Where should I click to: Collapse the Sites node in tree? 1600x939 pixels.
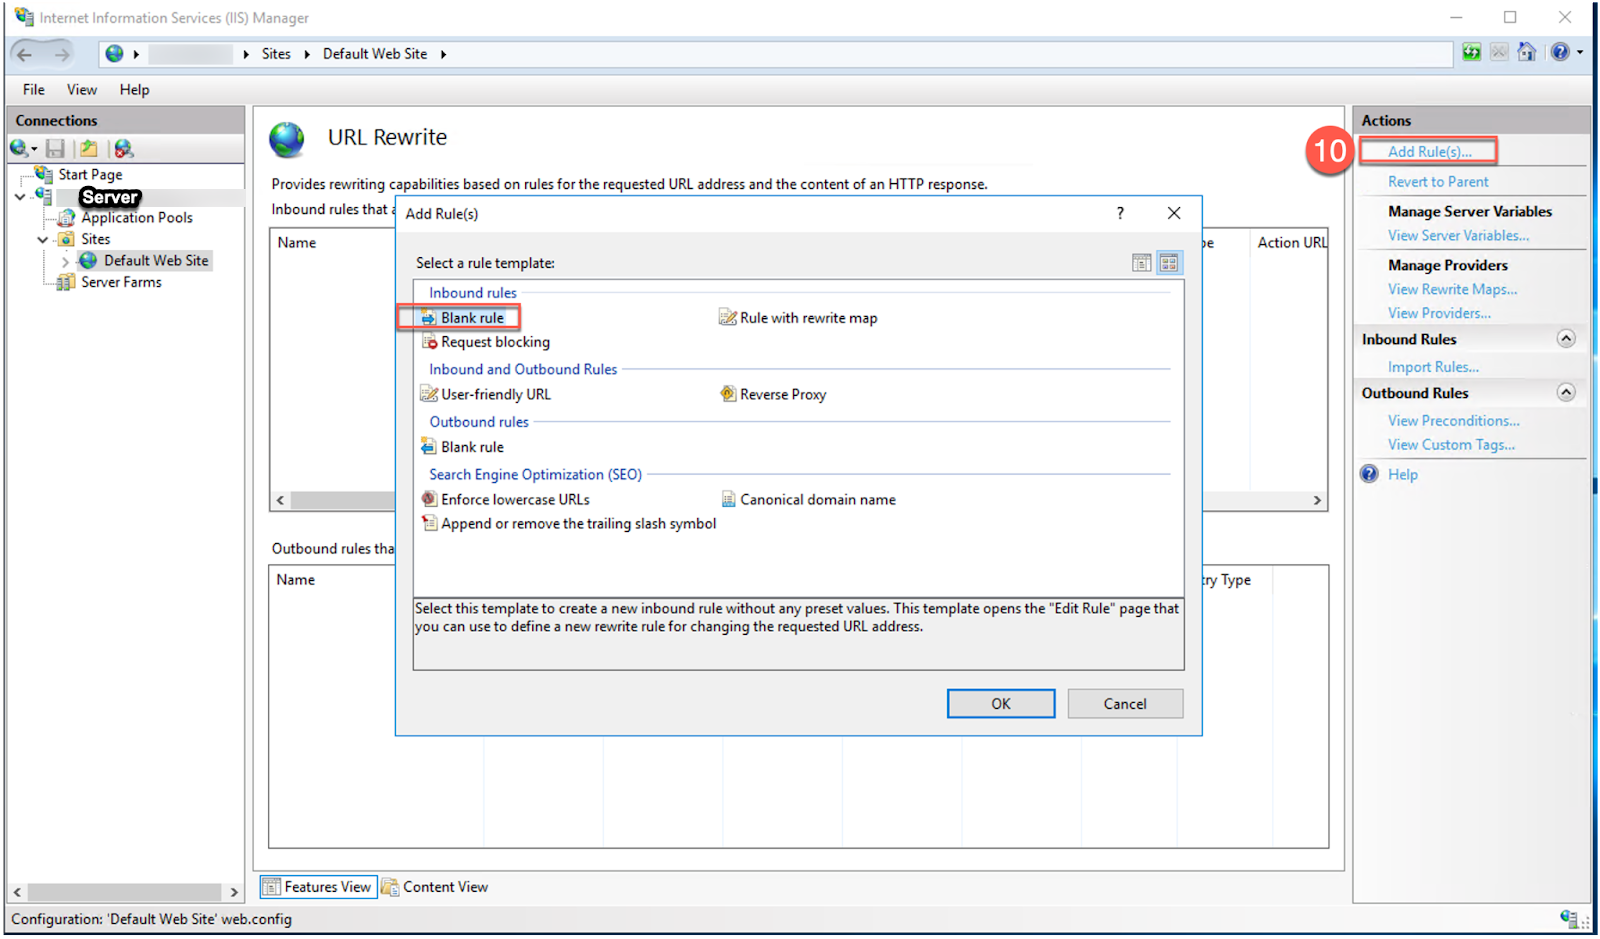[42, 239]
